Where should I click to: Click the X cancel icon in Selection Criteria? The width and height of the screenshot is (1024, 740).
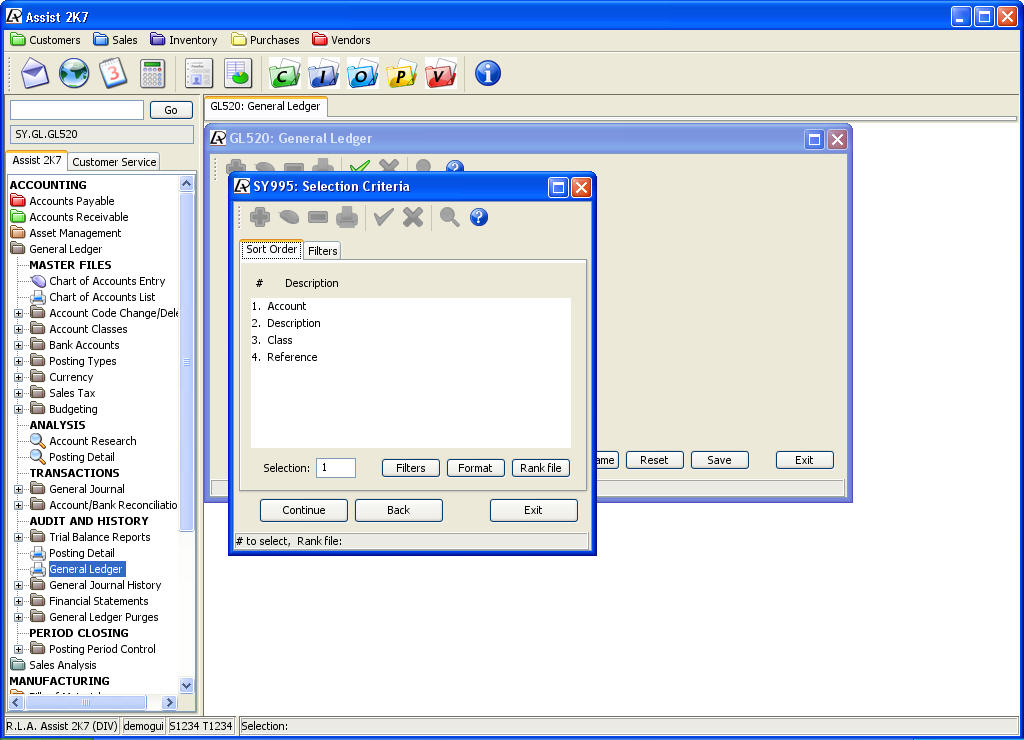click(x=413, y=217)
